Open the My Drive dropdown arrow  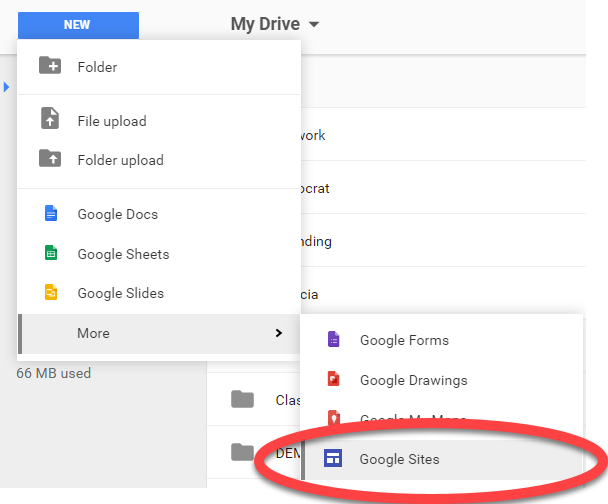(x=314, y=25)
